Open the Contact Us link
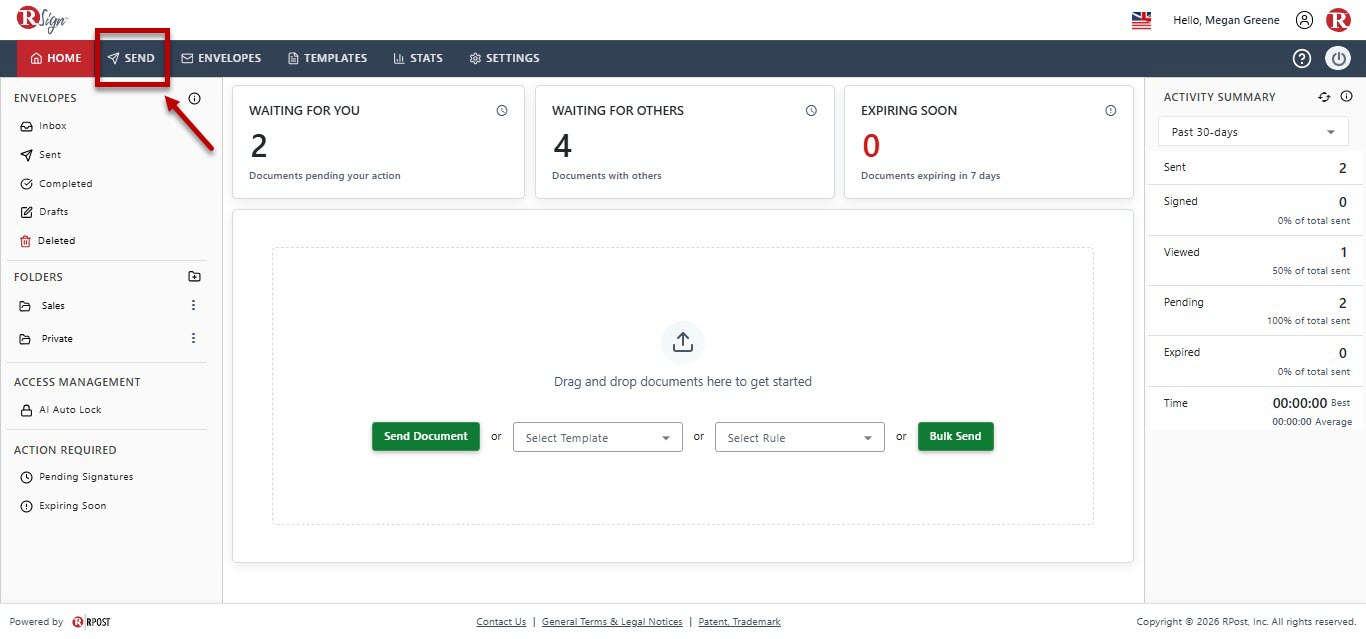1366x639 pixels. click(501, 622)
